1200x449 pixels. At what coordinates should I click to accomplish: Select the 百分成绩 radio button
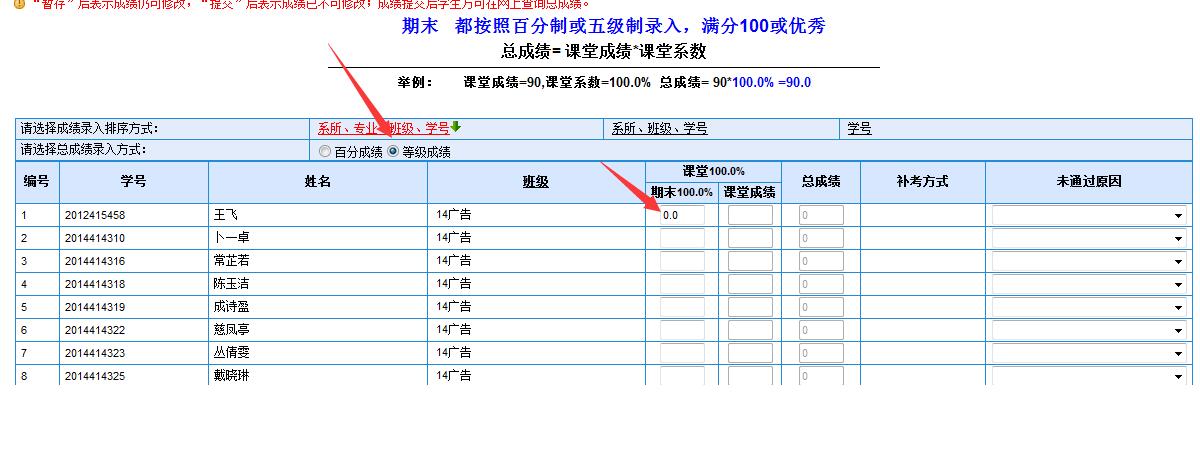(x=325, y=152)
